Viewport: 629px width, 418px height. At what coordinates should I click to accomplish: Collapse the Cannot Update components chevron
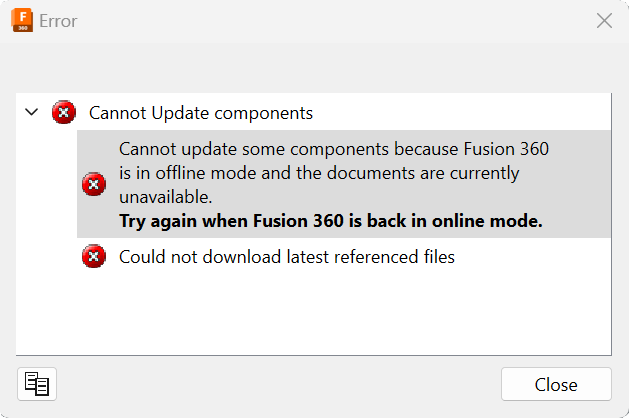click(32, 112)
